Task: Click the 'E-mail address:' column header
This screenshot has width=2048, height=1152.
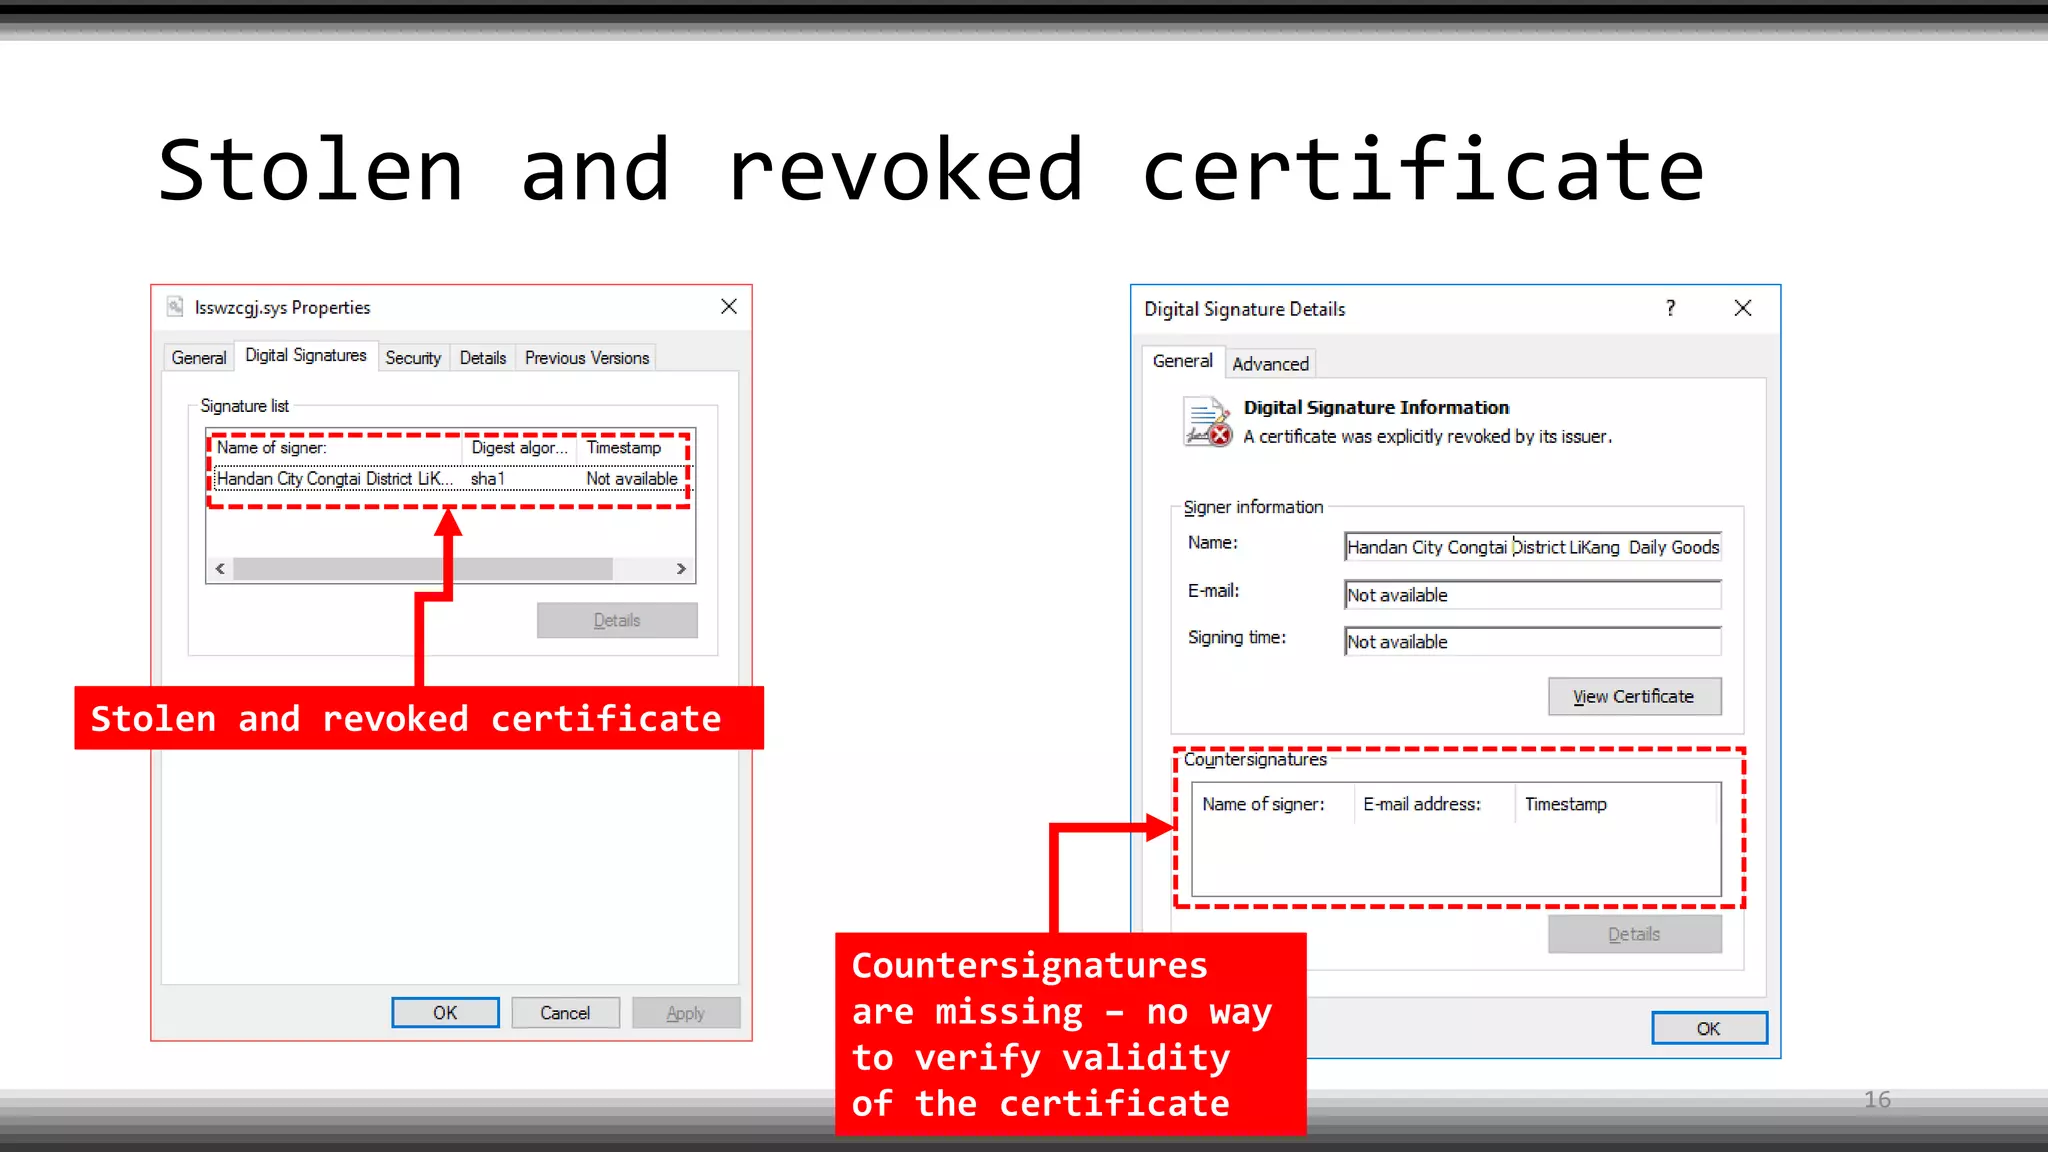Action: [x=1434, y=804]
